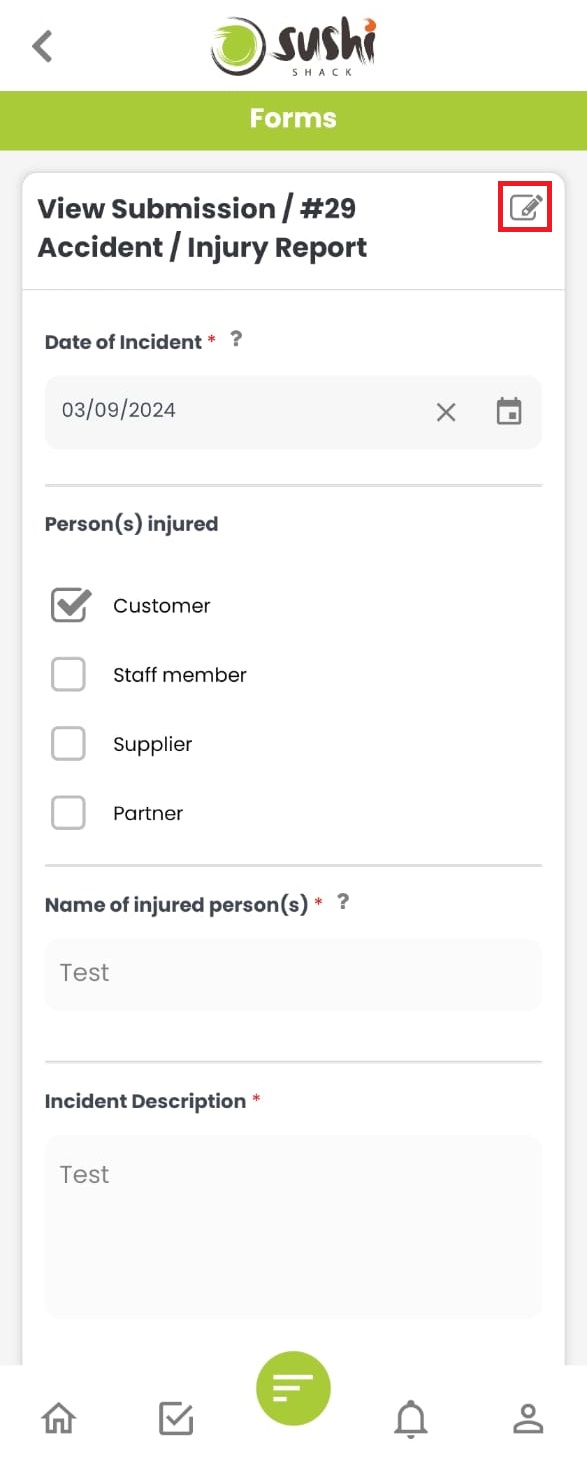Image resolution: width=587 pixels, height=1466 pixels.
Task: Open calendar picker for incident date
Action: (509, 411)
